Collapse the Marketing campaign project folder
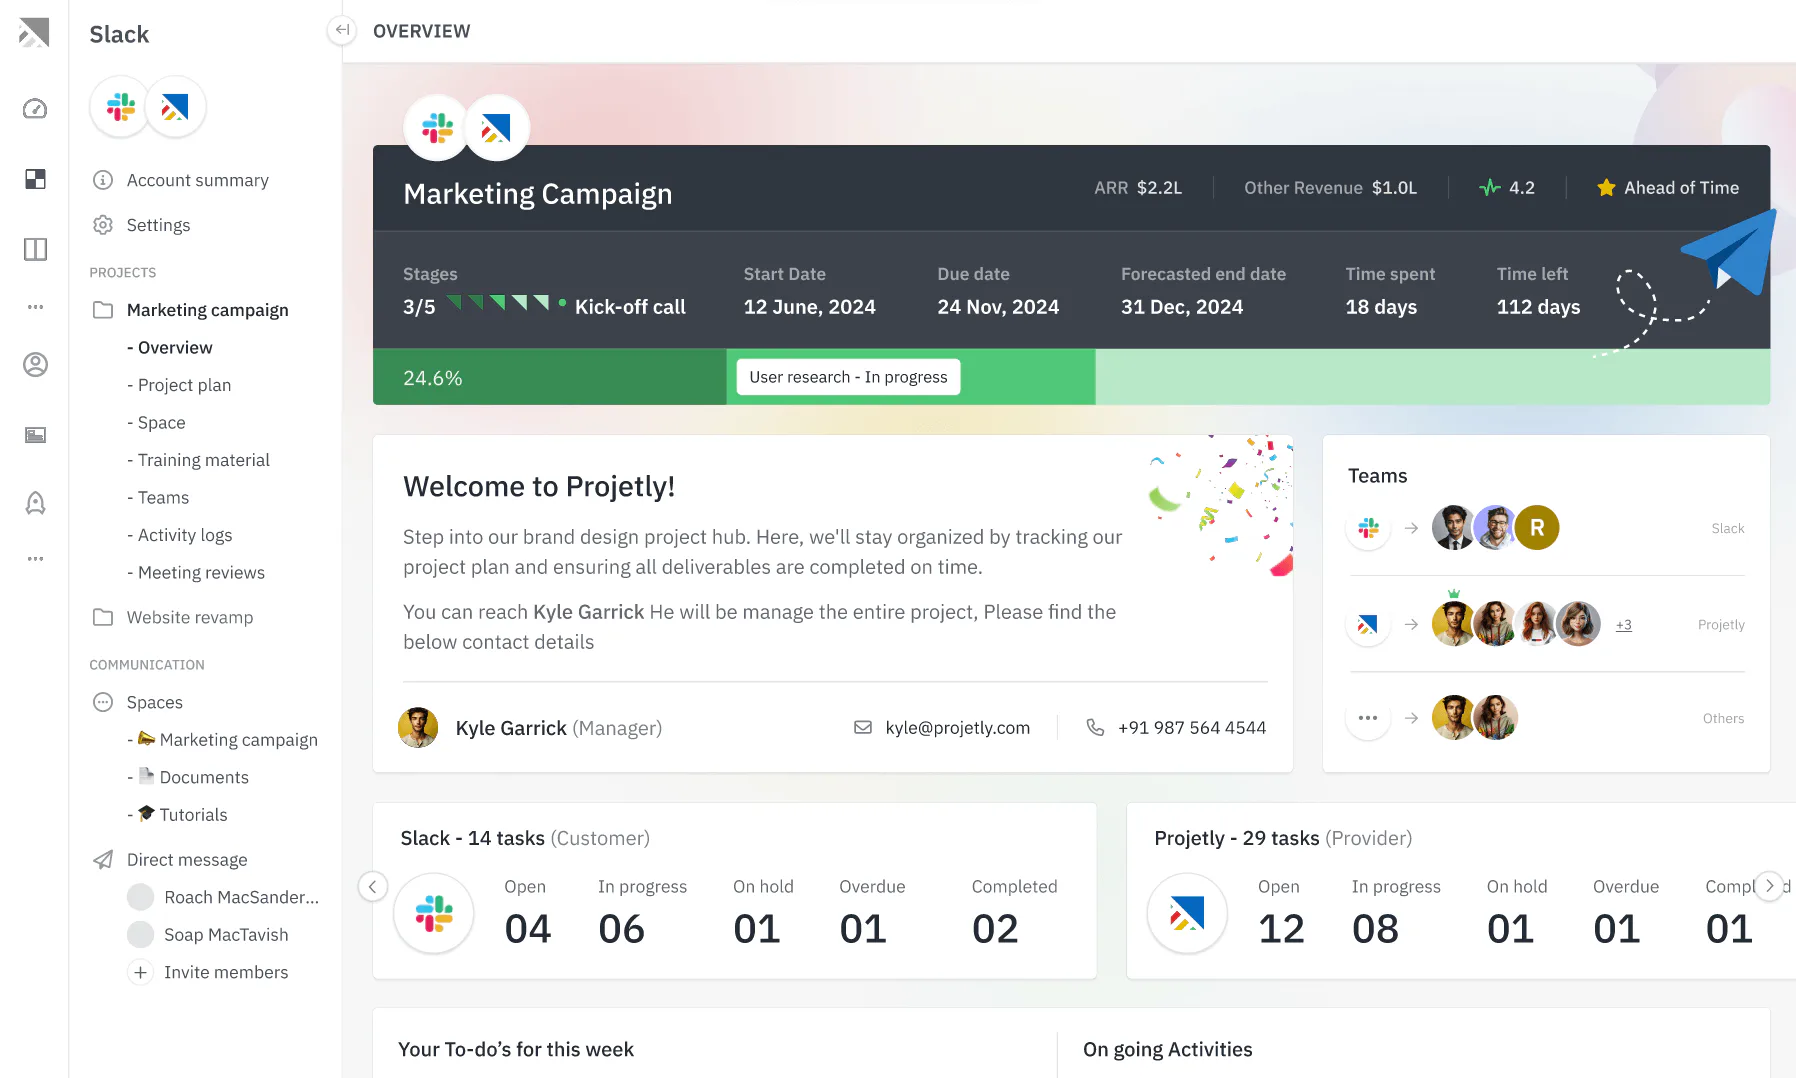The height and width of the screenshot is (1078, 1796). [x=103, y=310]
